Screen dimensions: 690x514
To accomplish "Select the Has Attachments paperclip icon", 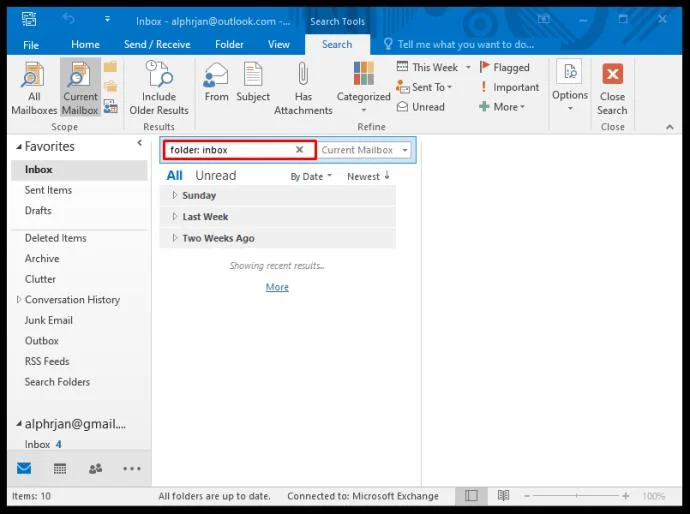I will tap(303, 76).
